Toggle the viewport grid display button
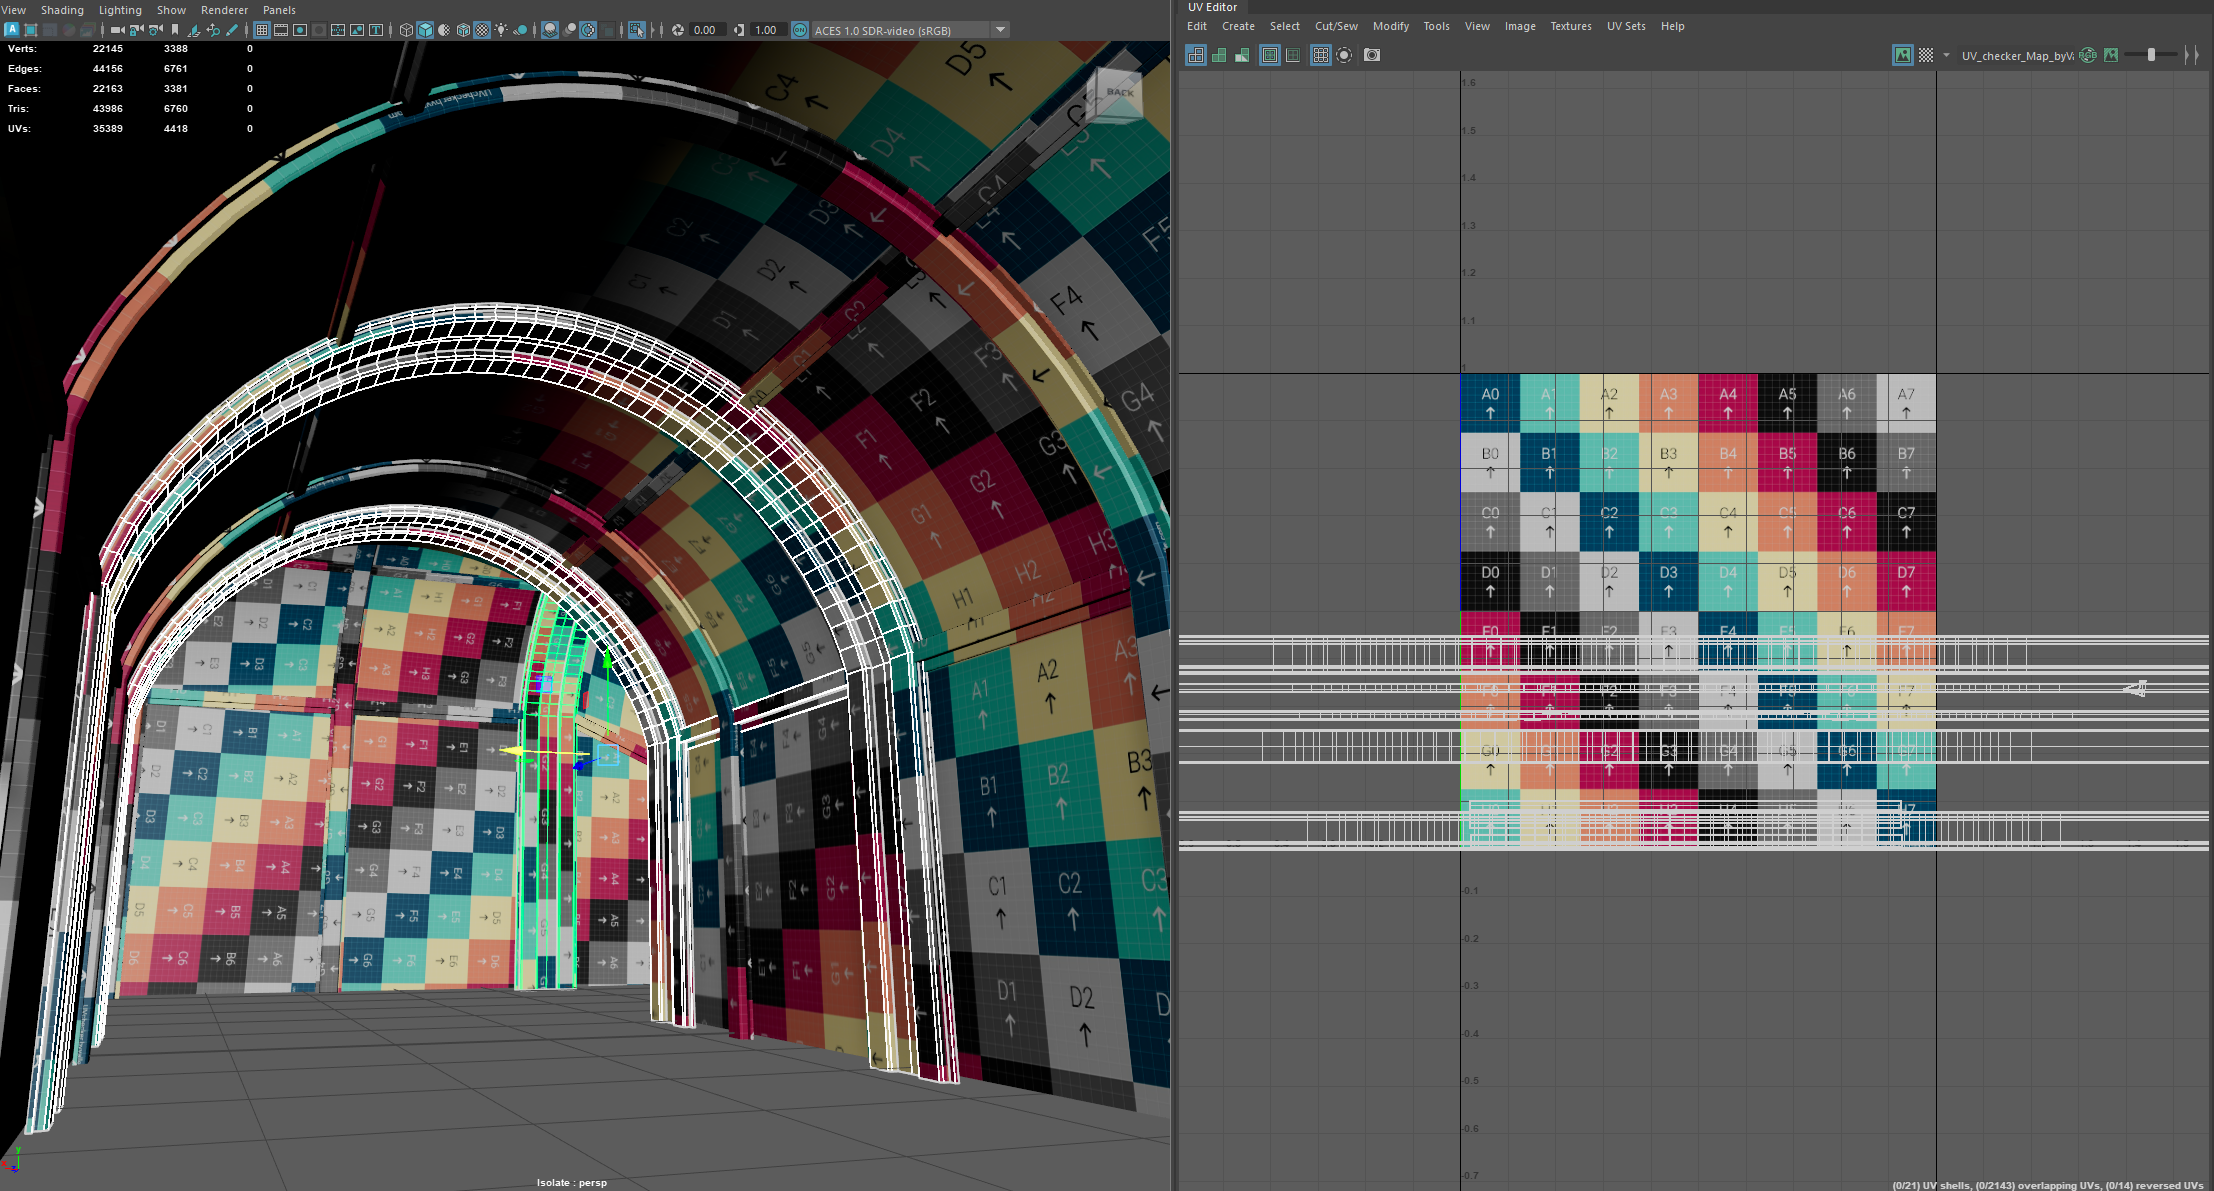The image size is (2214, 1191). (x=262, y=30)
